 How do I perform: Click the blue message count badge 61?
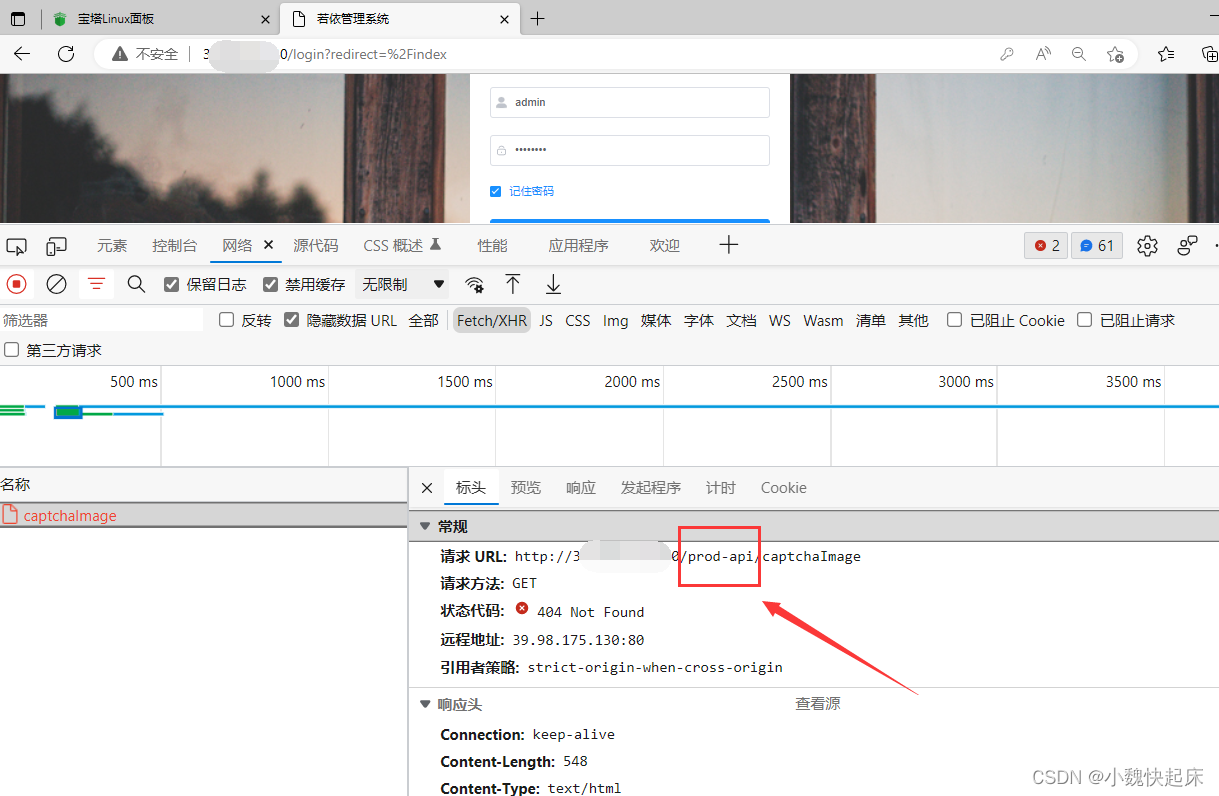click(x=1097, y=246)
